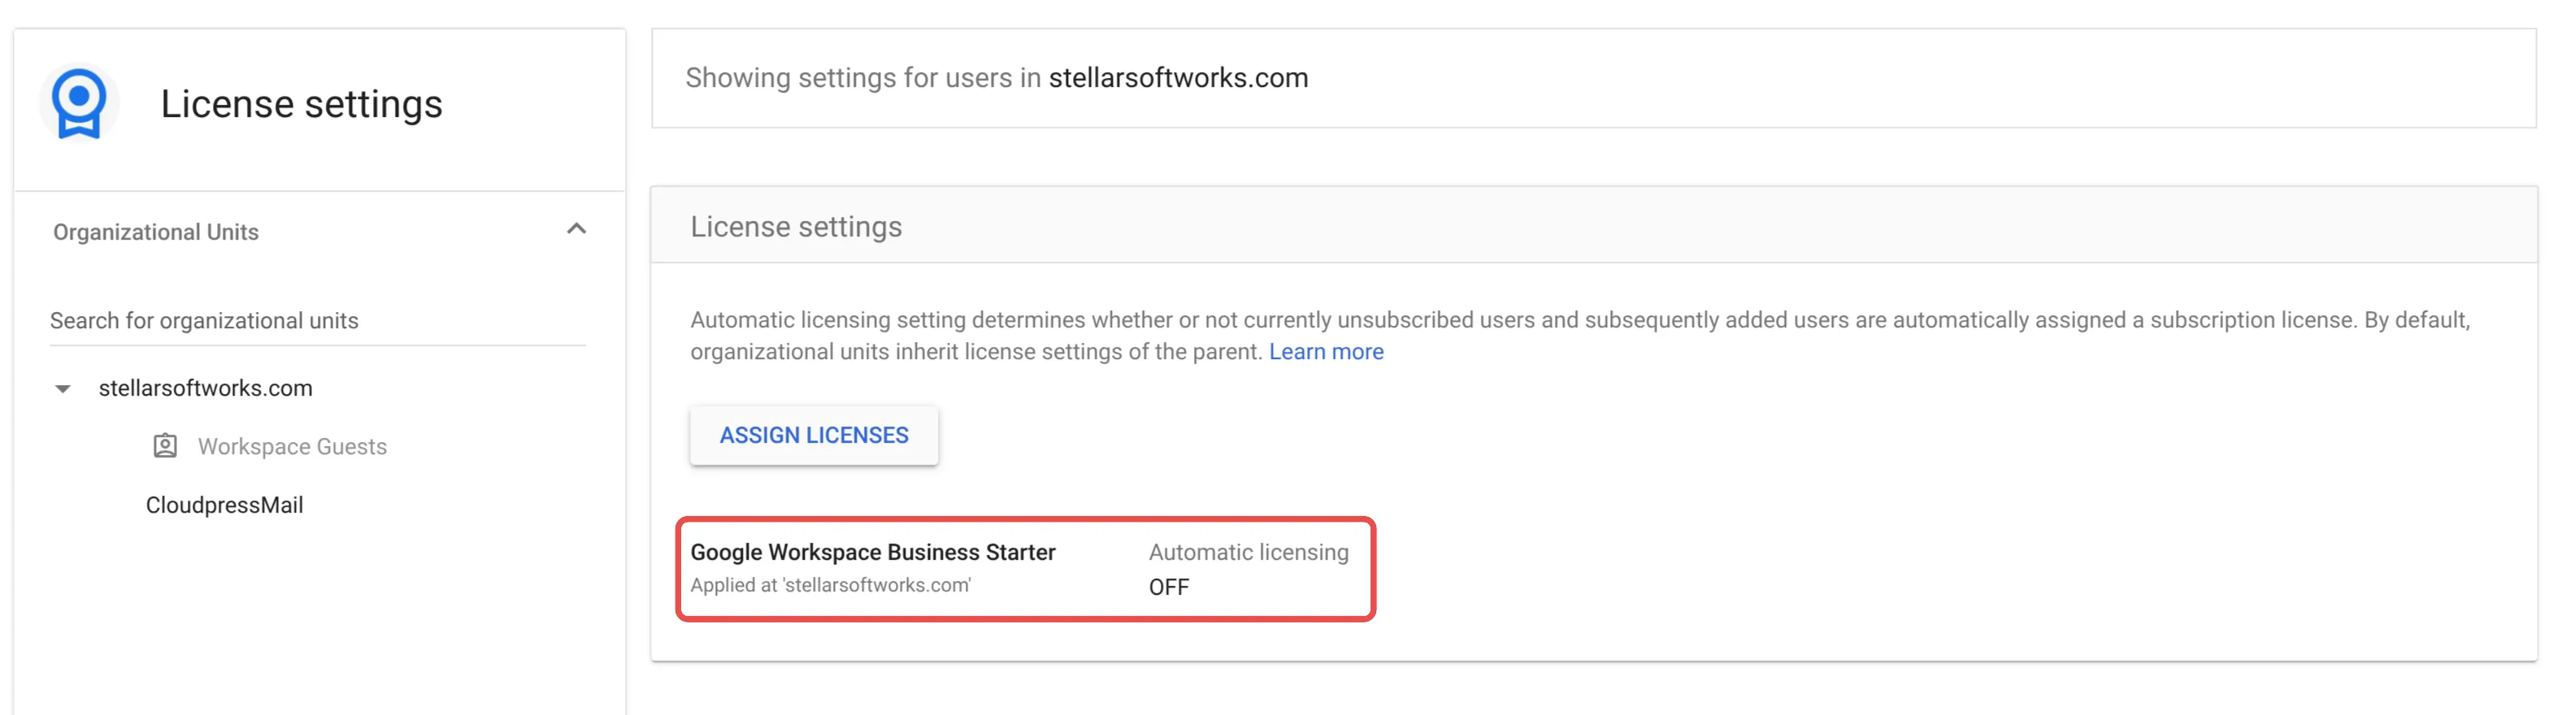Click the License settings ribbon badge icon
Screen dimensions: 2576x715
(x=79, y=104)
